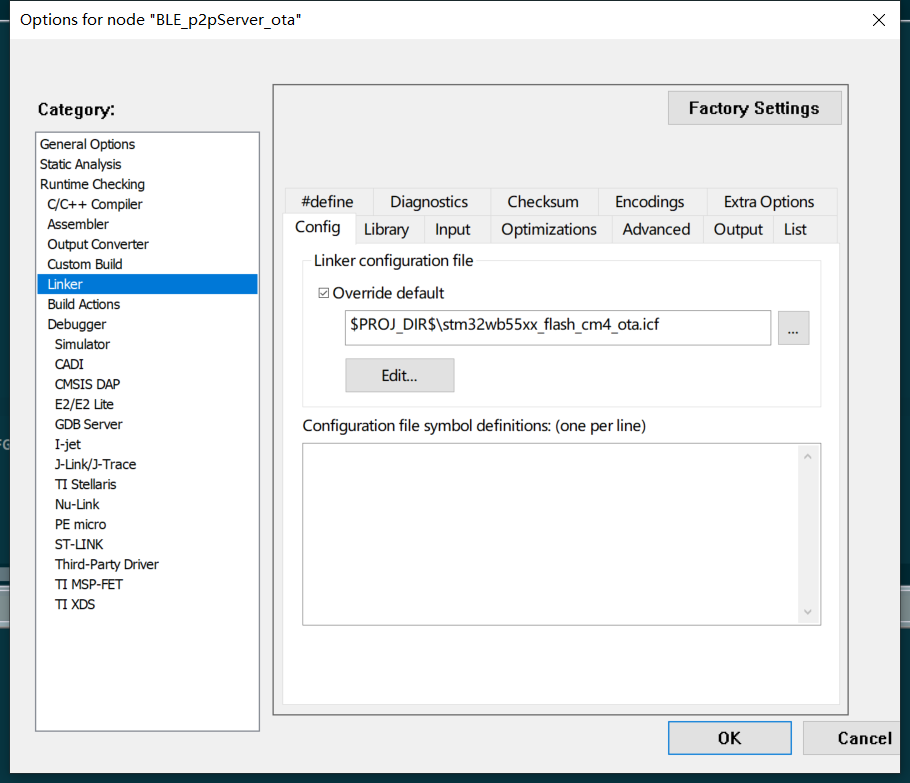
Task: Select J-Link/J-Trace category
Action: pos(147,464)
